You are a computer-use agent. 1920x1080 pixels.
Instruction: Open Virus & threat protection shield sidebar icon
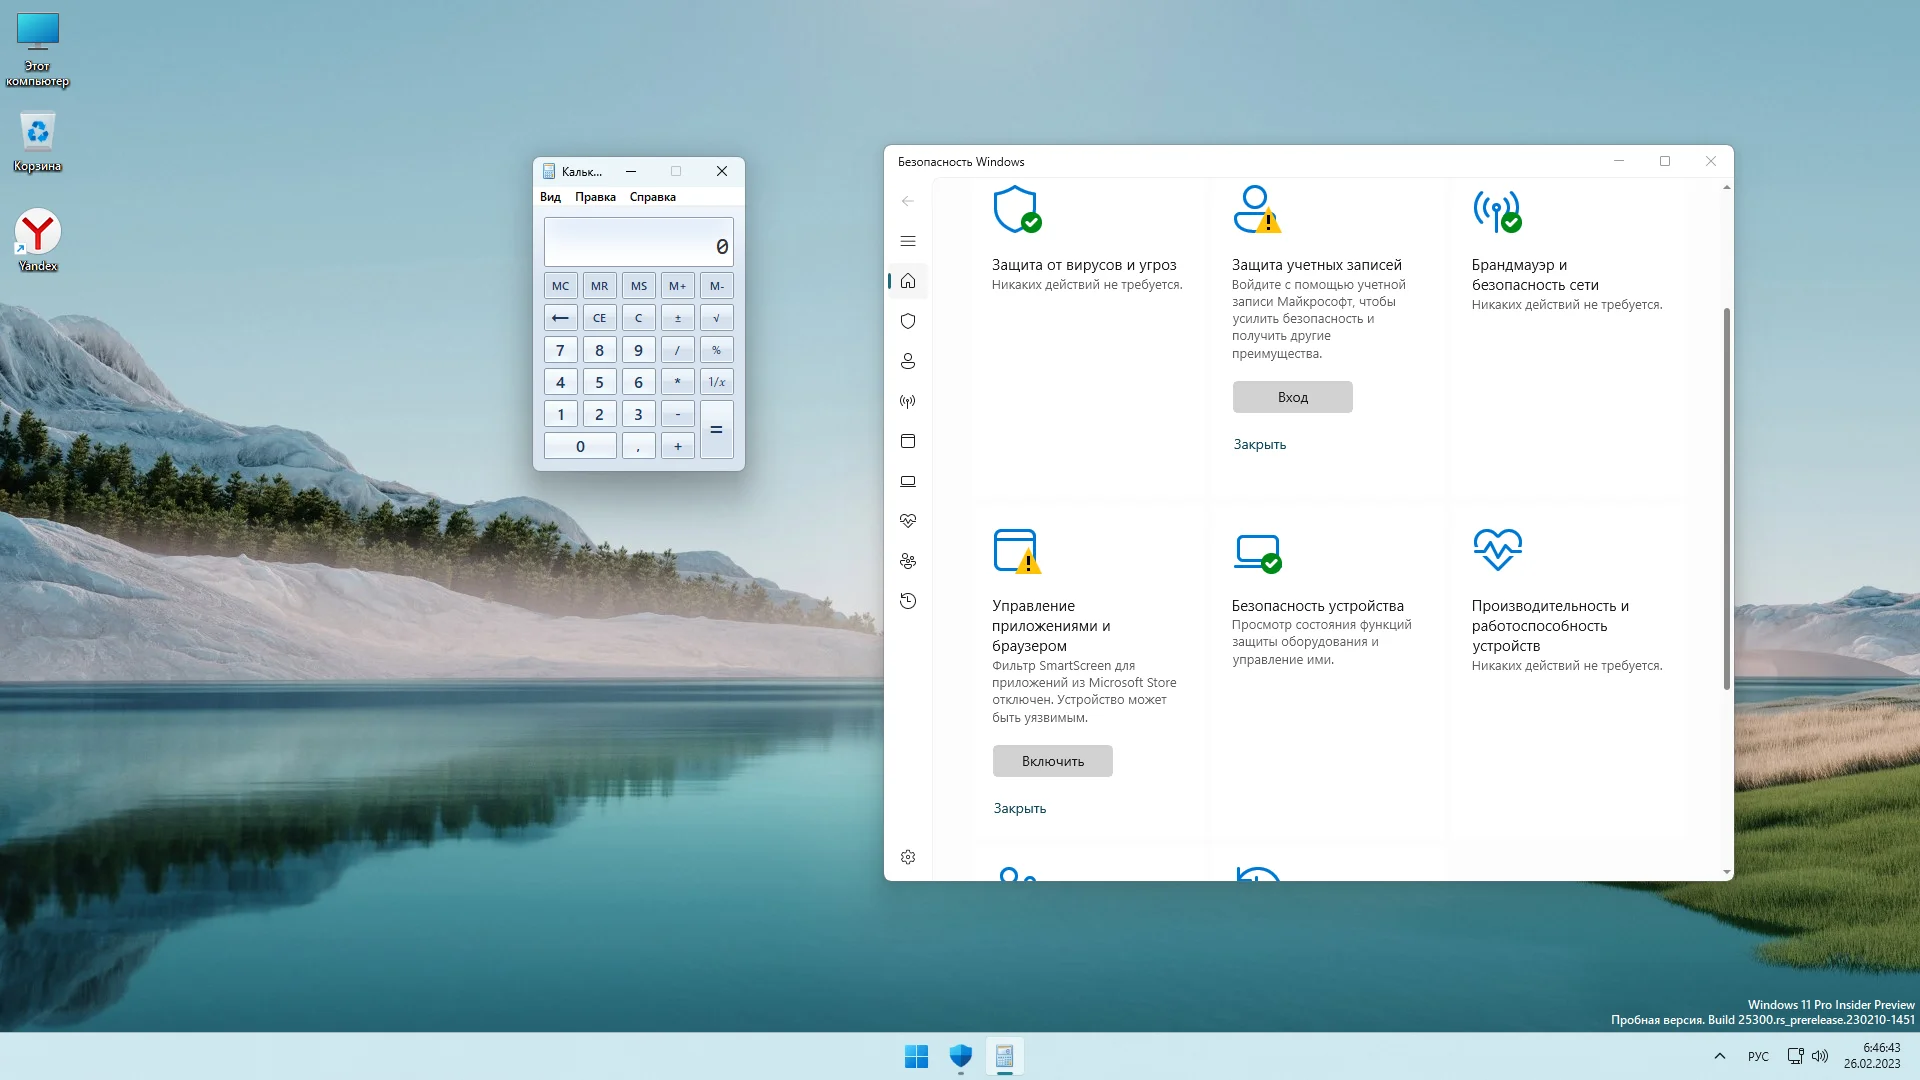click(x=907, y=321)
